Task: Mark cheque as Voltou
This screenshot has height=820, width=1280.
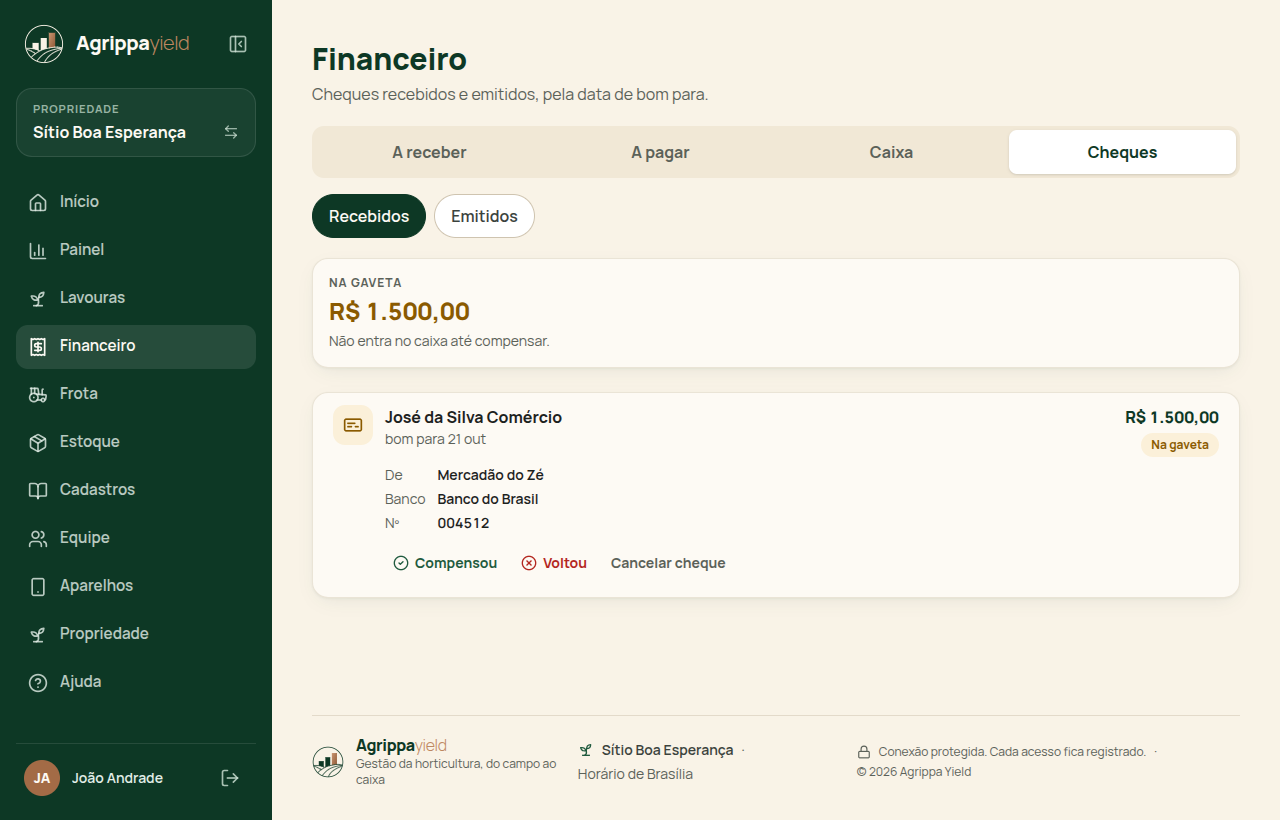Action: [554, 563]
